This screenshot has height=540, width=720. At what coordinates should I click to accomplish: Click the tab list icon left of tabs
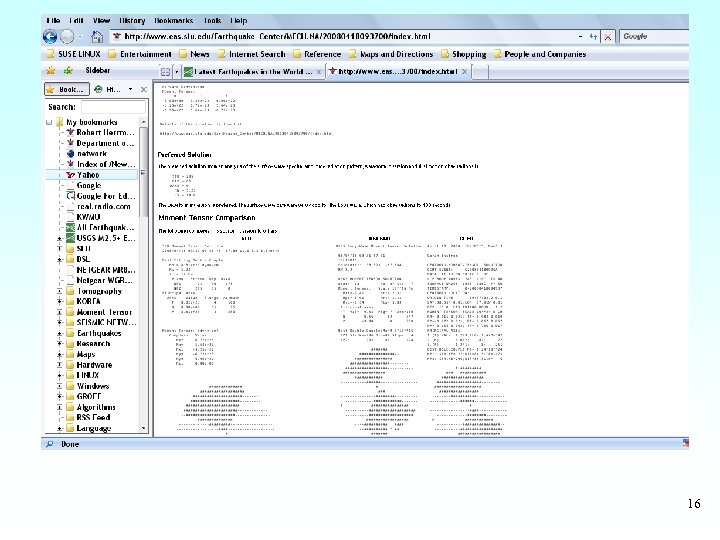[x=164, y=72]
